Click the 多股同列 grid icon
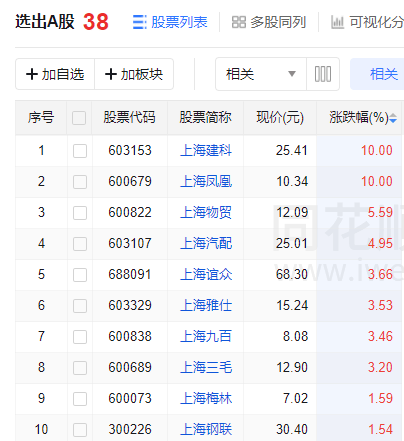The height and width of the screenshot is (441, 404). click(239, 22)
